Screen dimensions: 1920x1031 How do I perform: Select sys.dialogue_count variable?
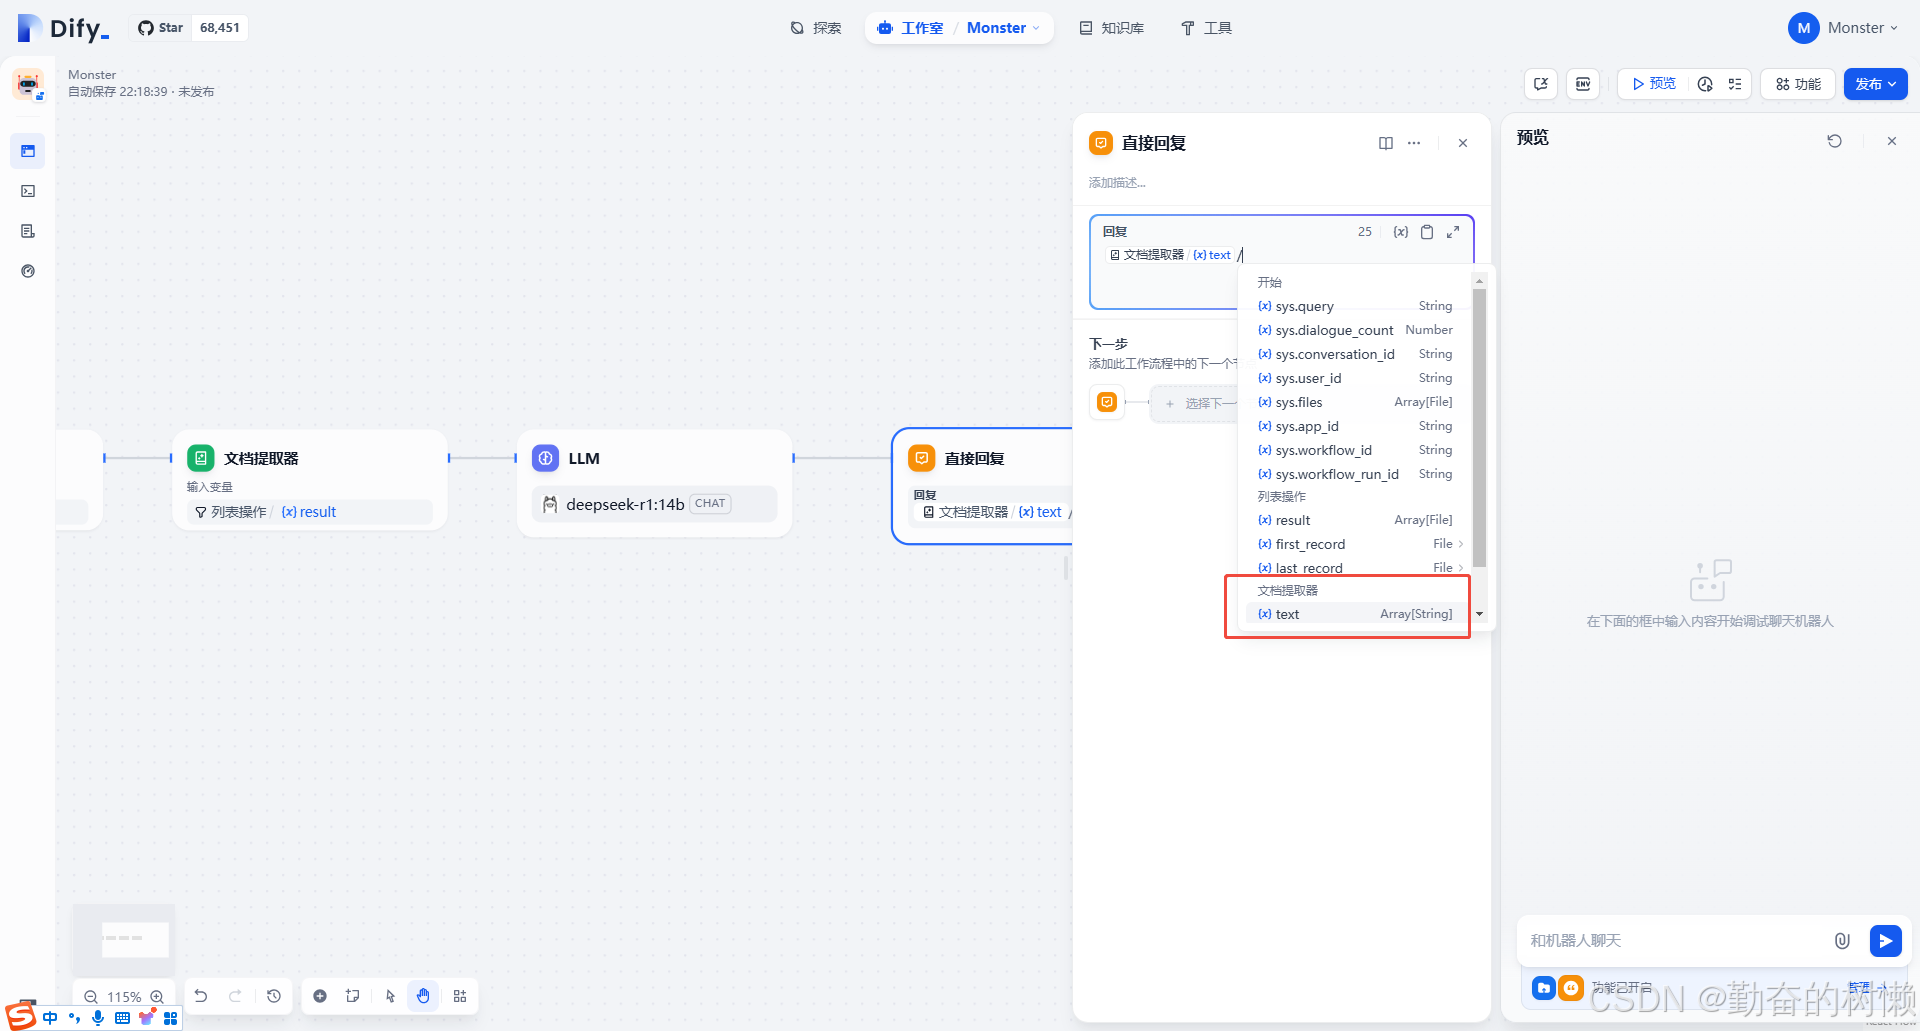[1355, 330]
